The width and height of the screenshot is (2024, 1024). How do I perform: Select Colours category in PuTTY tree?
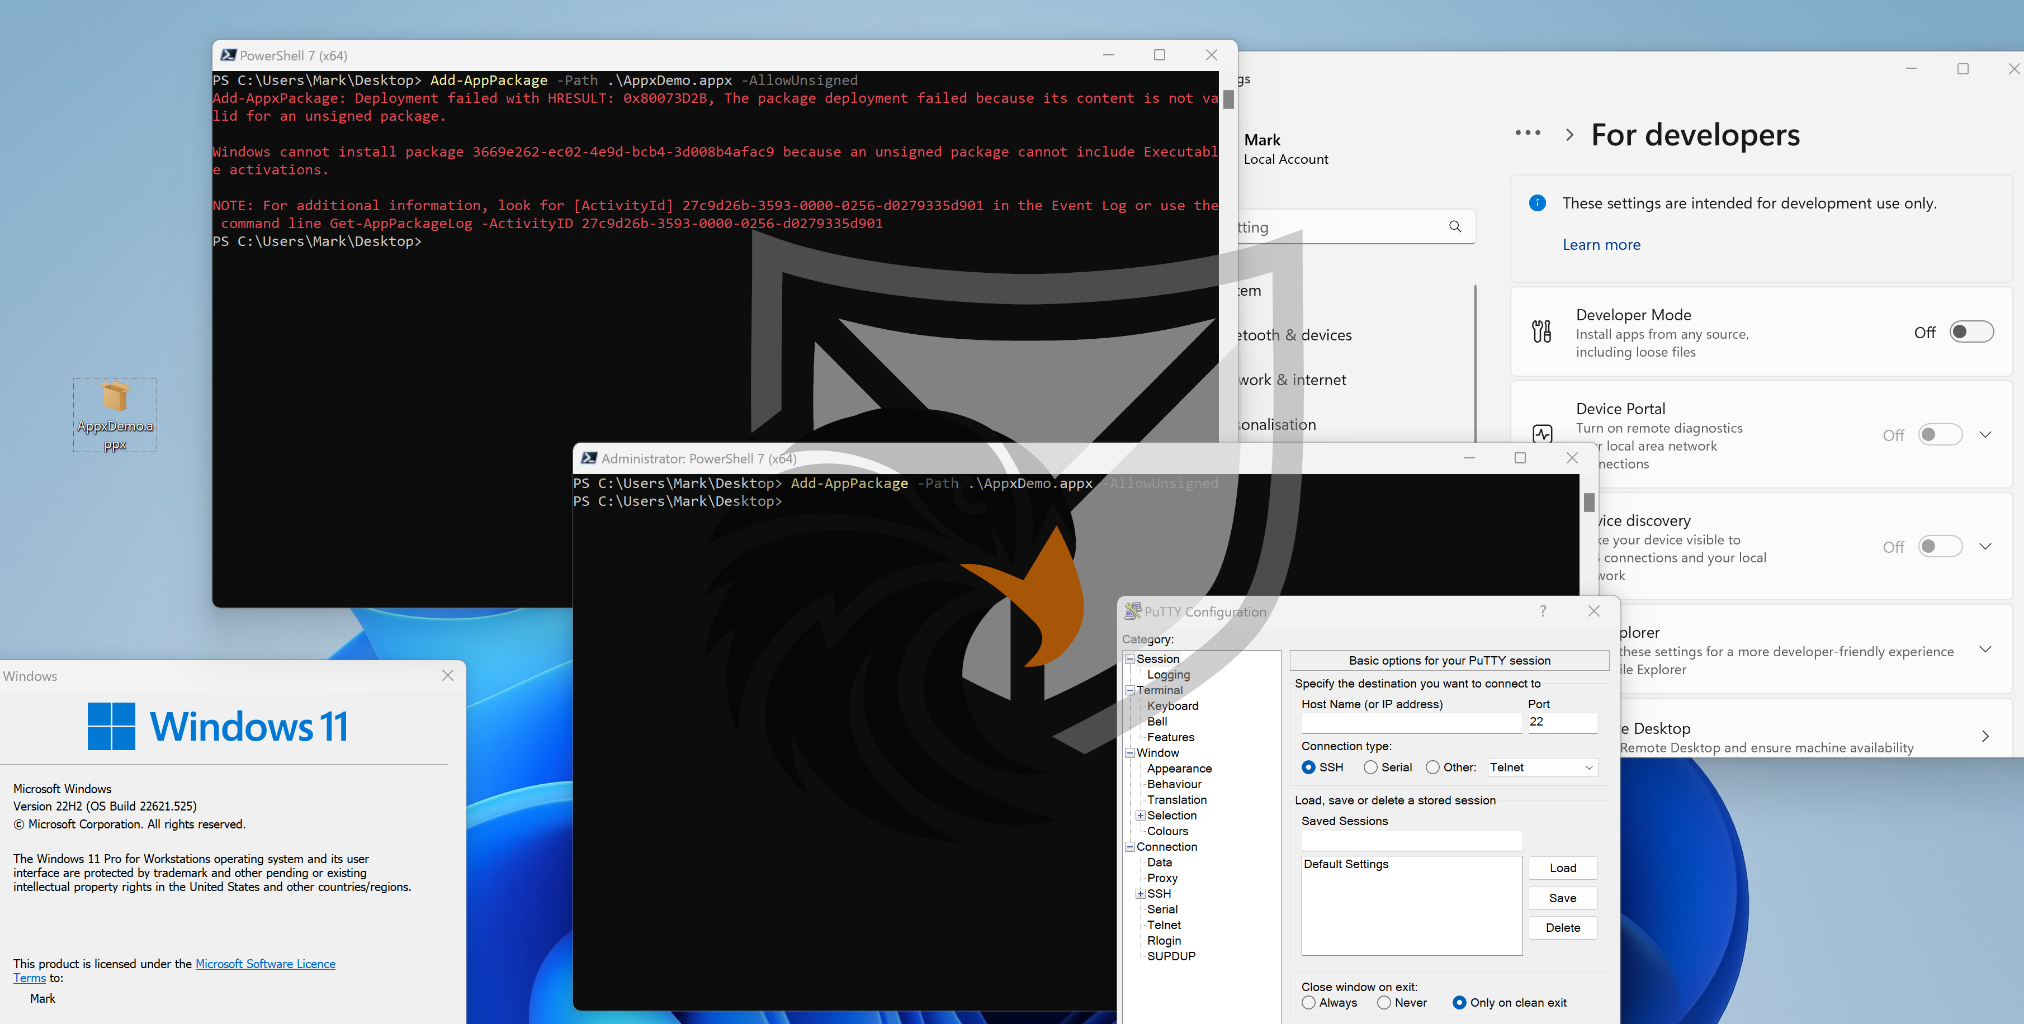pos(1167,831)
